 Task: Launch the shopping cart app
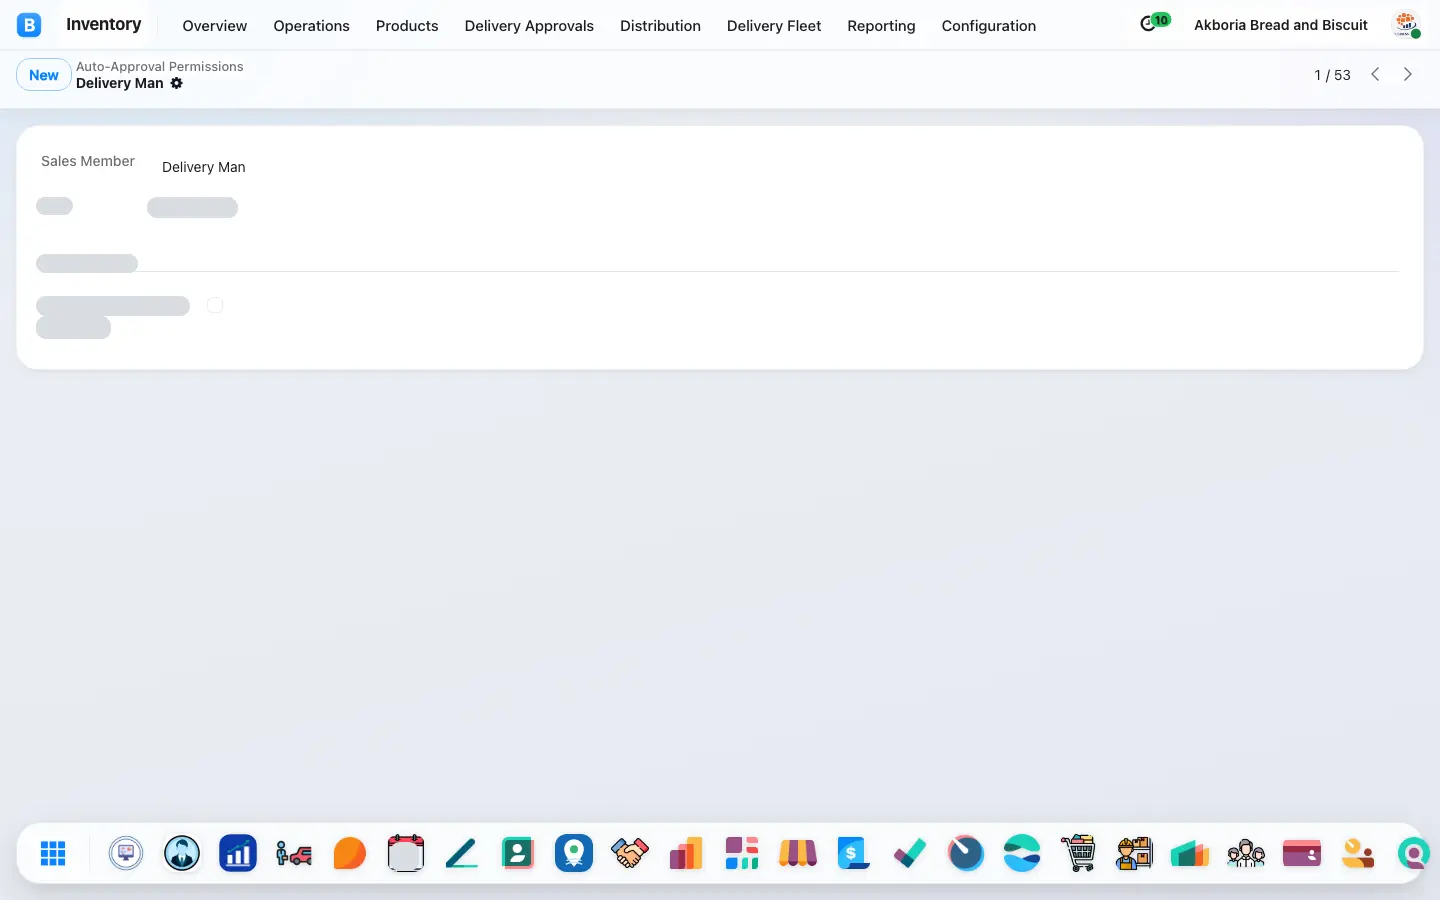click(1078, 853)
